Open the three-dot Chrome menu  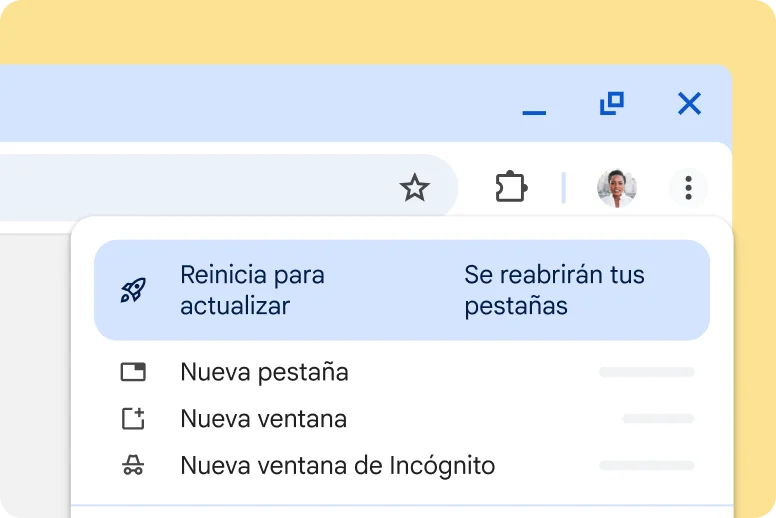(x=688, y=187)
